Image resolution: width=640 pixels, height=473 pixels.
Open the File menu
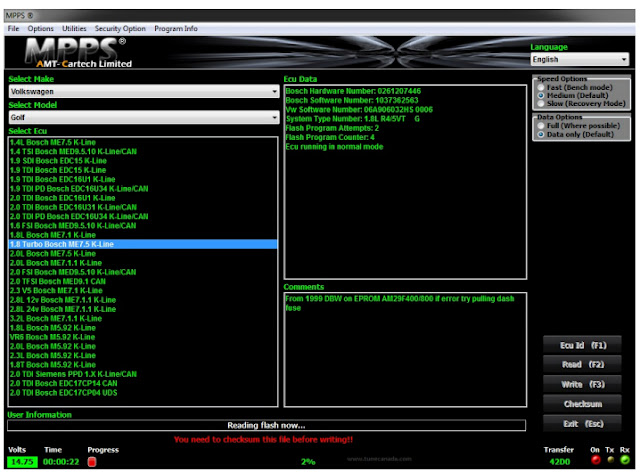[13, 29]
